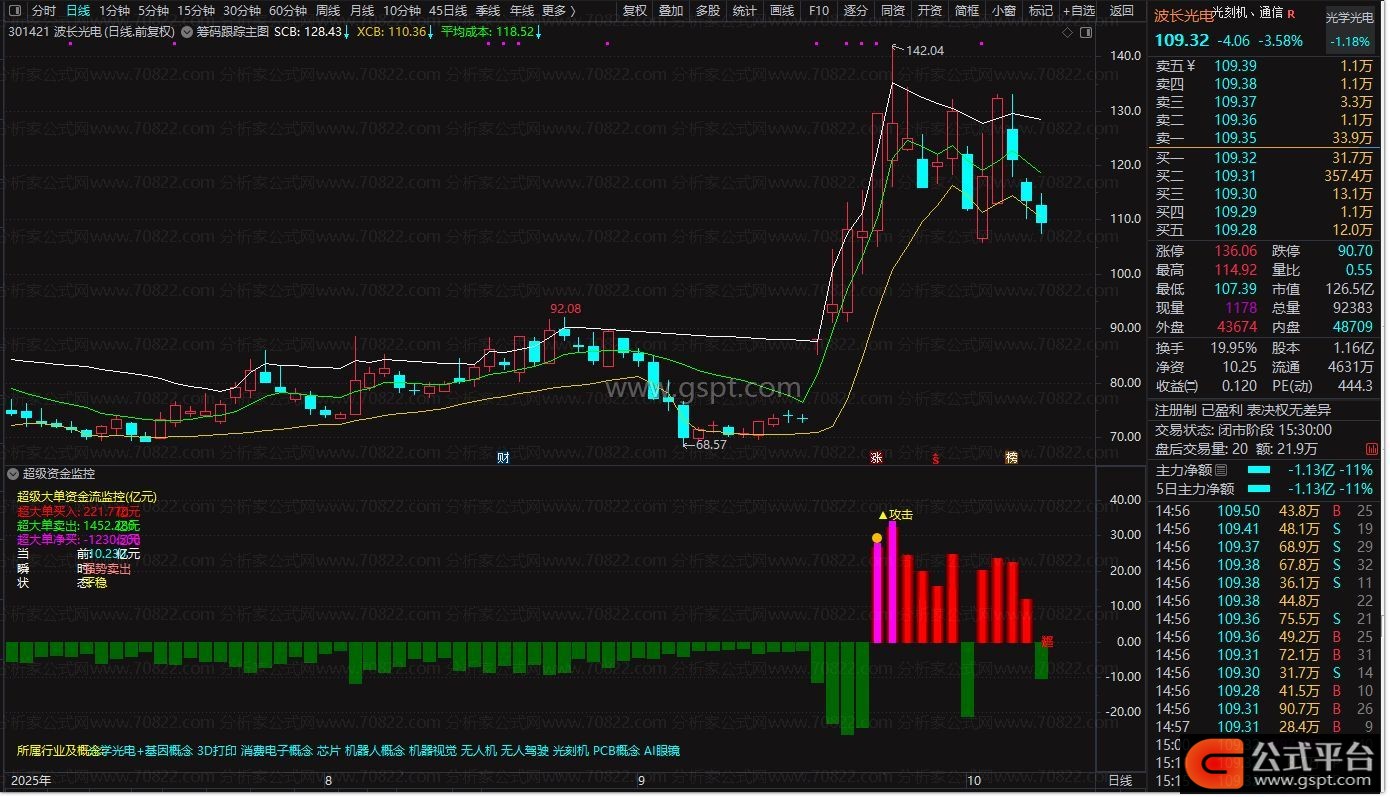Expand the 超级资金监控 indicator dropdown
The image size is (1390, 797).
tap(13, 474)
